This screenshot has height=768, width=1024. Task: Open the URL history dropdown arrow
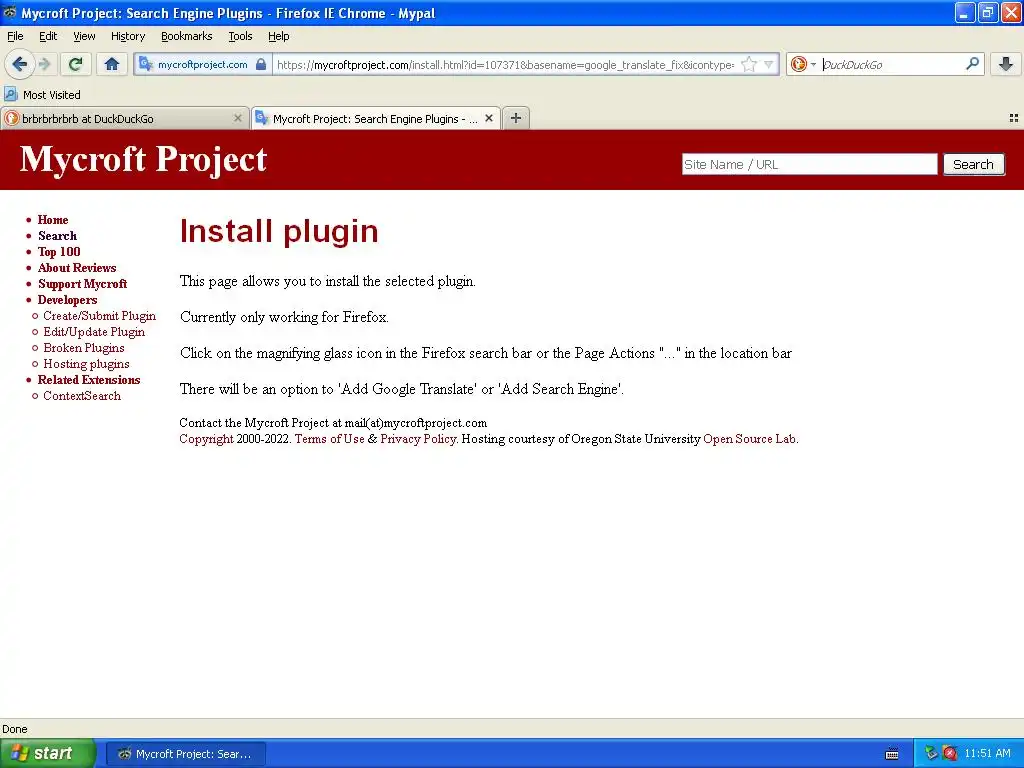pyautogui.click(x=769, y=64)
